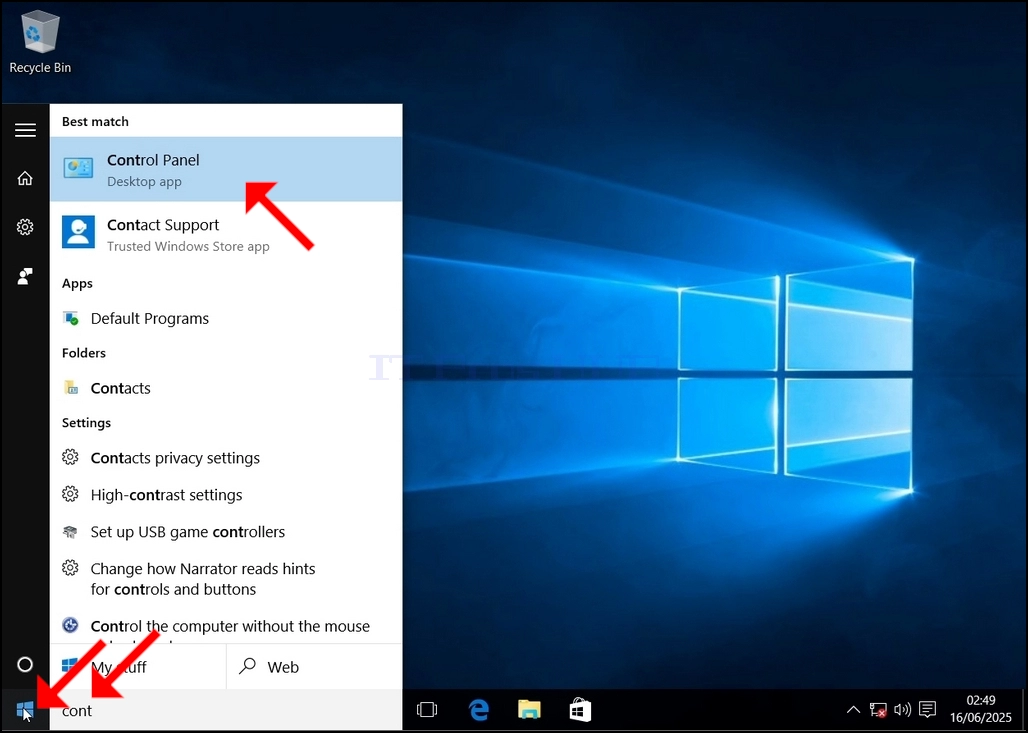This screenshot has width=1028, height=733.
Task: Launch Default Programs from Apps results
Action: point(226,319)
